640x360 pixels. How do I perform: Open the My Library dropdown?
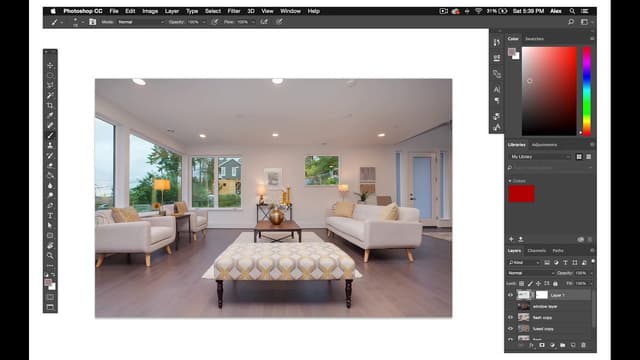540,157
